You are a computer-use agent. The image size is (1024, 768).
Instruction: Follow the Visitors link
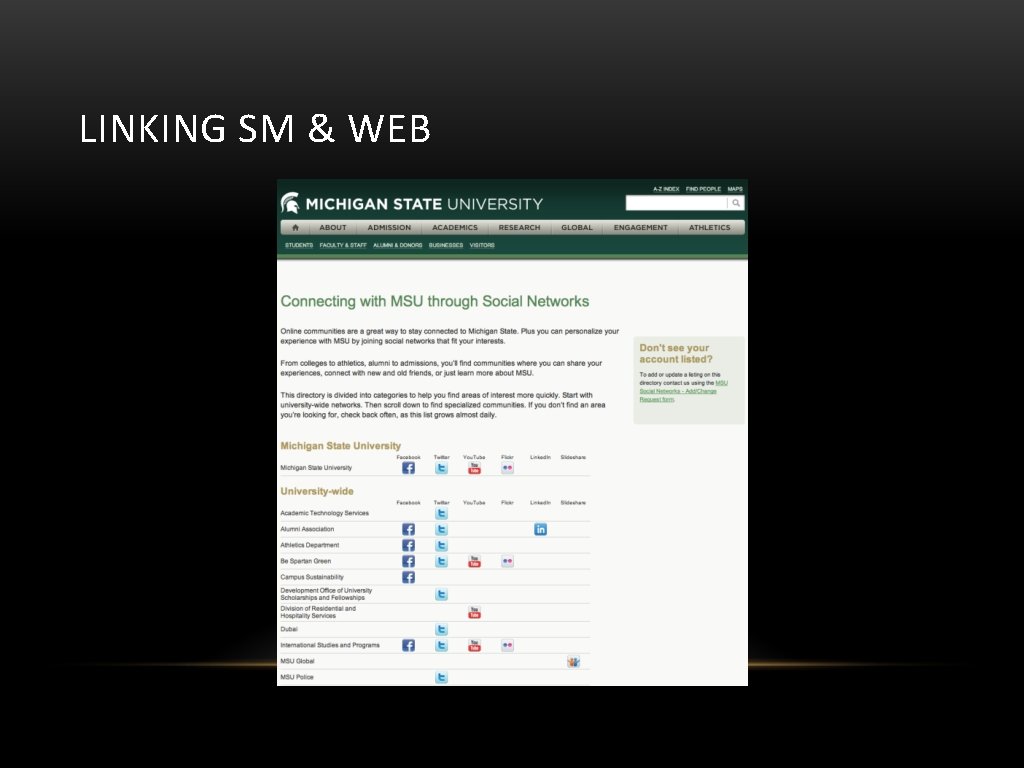482,246
